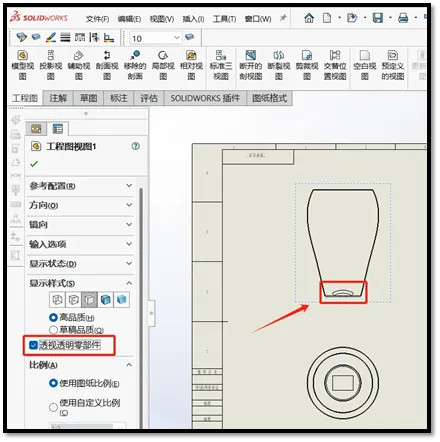Click the Open file icon
440x442 pixels.
click(352, 18)
